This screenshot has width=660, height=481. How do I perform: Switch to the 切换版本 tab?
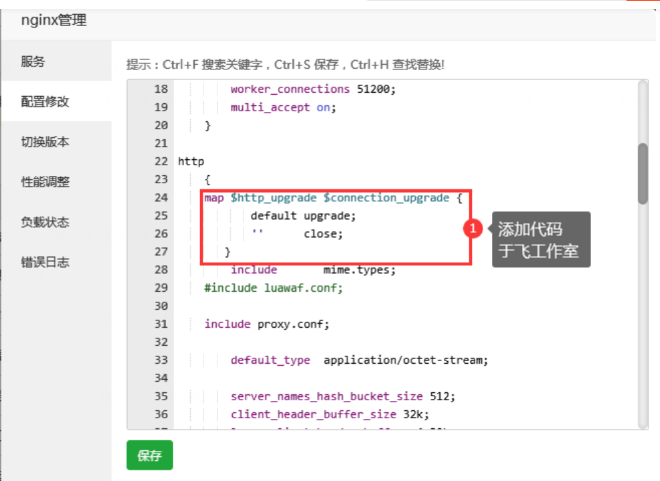(x=46, y=141)
